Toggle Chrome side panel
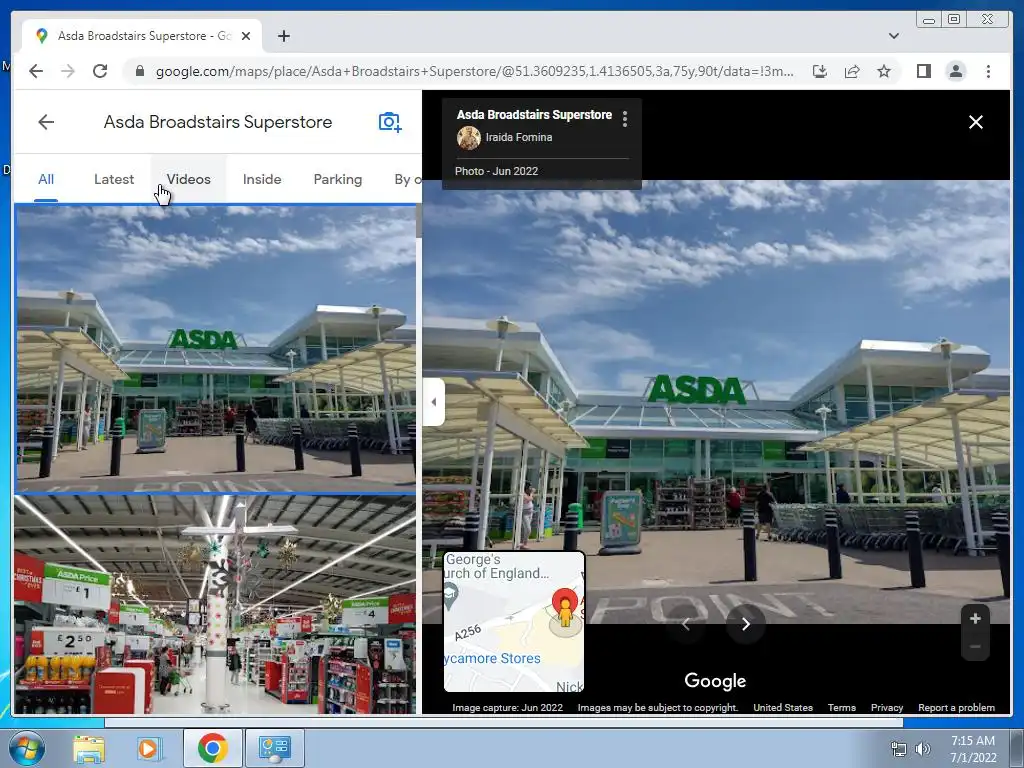 click(923, 71)
